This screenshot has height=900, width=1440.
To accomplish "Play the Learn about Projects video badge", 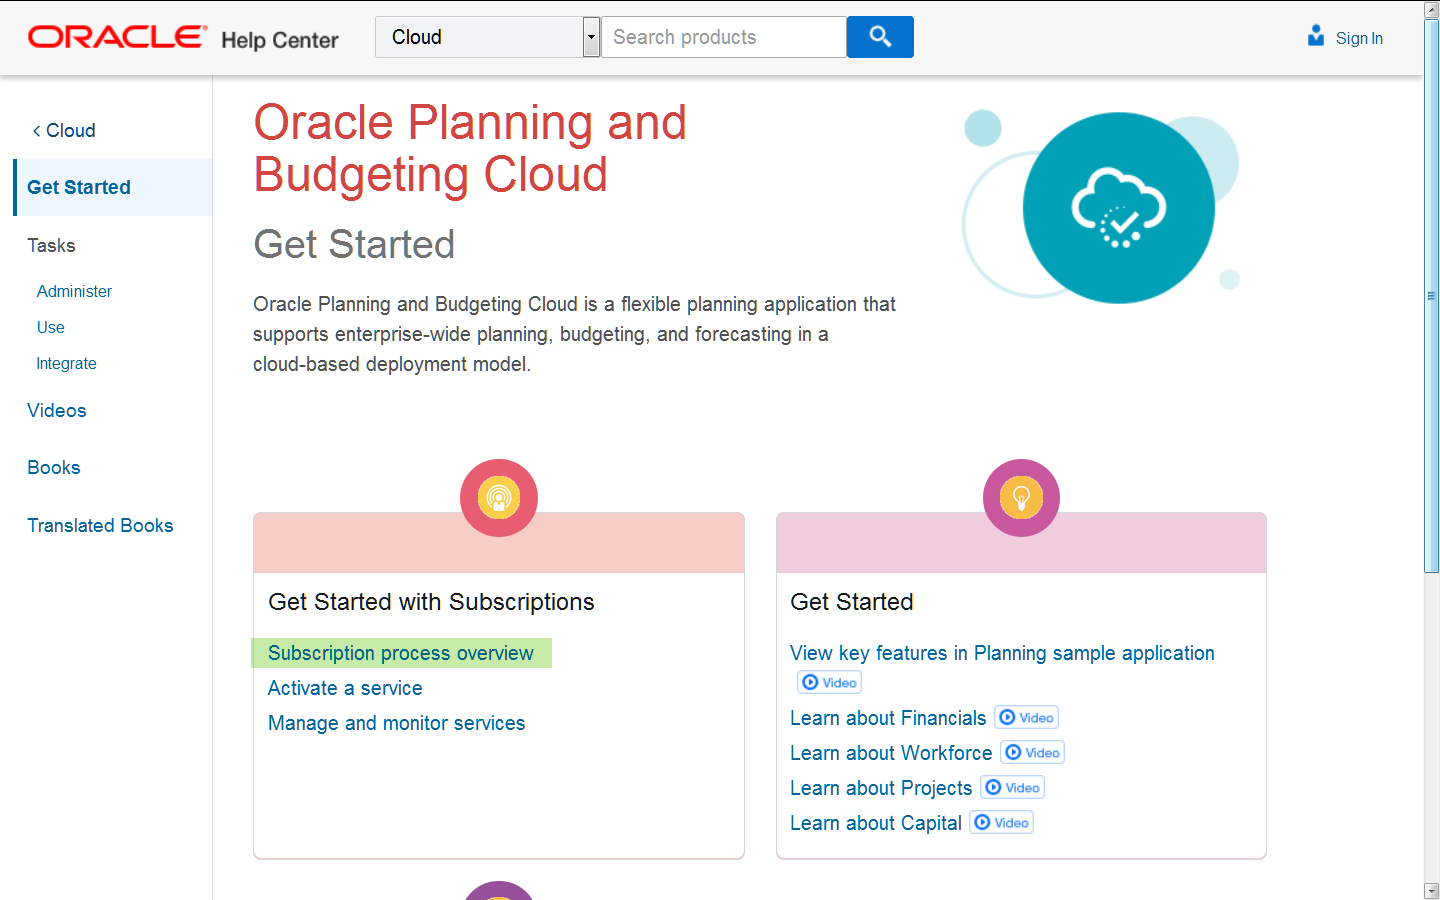I will pyautogui.click(x=1013, y=788).
